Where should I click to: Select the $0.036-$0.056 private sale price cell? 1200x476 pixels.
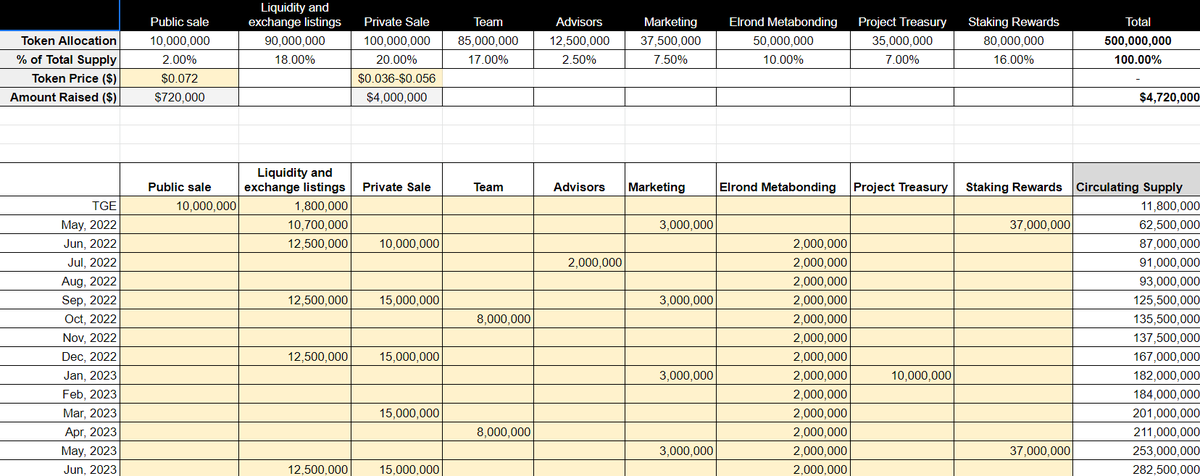pos(397,78)
